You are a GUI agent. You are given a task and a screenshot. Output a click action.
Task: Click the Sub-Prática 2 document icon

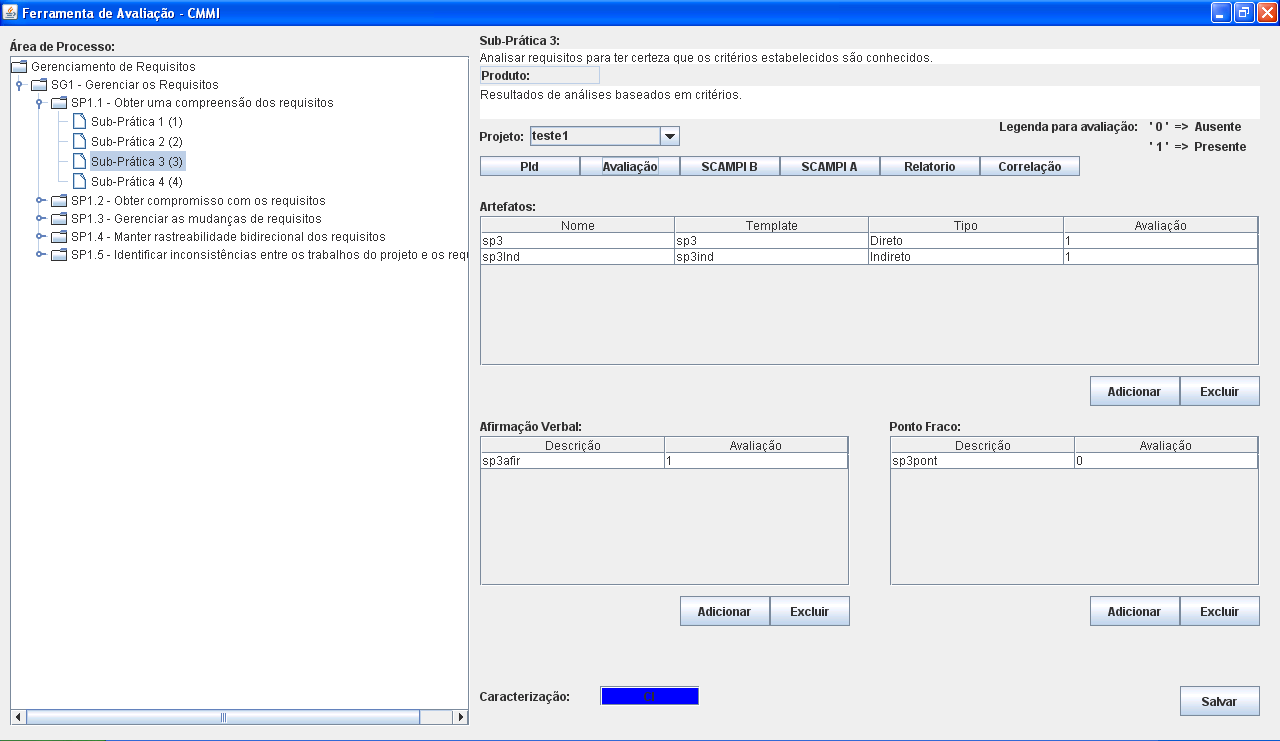(x=79, y=141)
